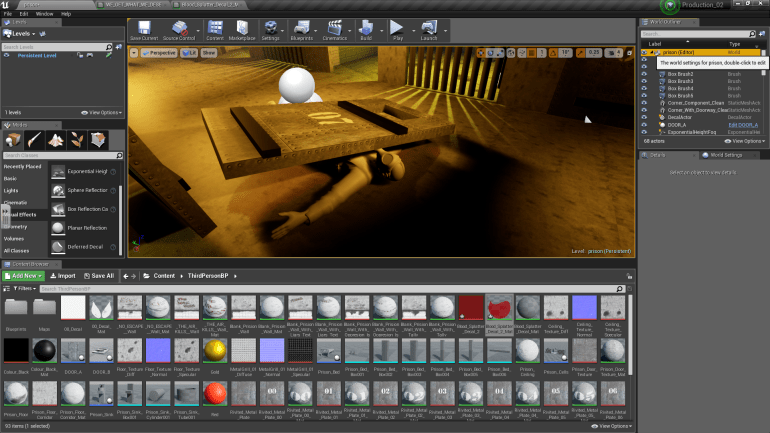Click the Cinematics clapperboard icon

tap(335, 27)
